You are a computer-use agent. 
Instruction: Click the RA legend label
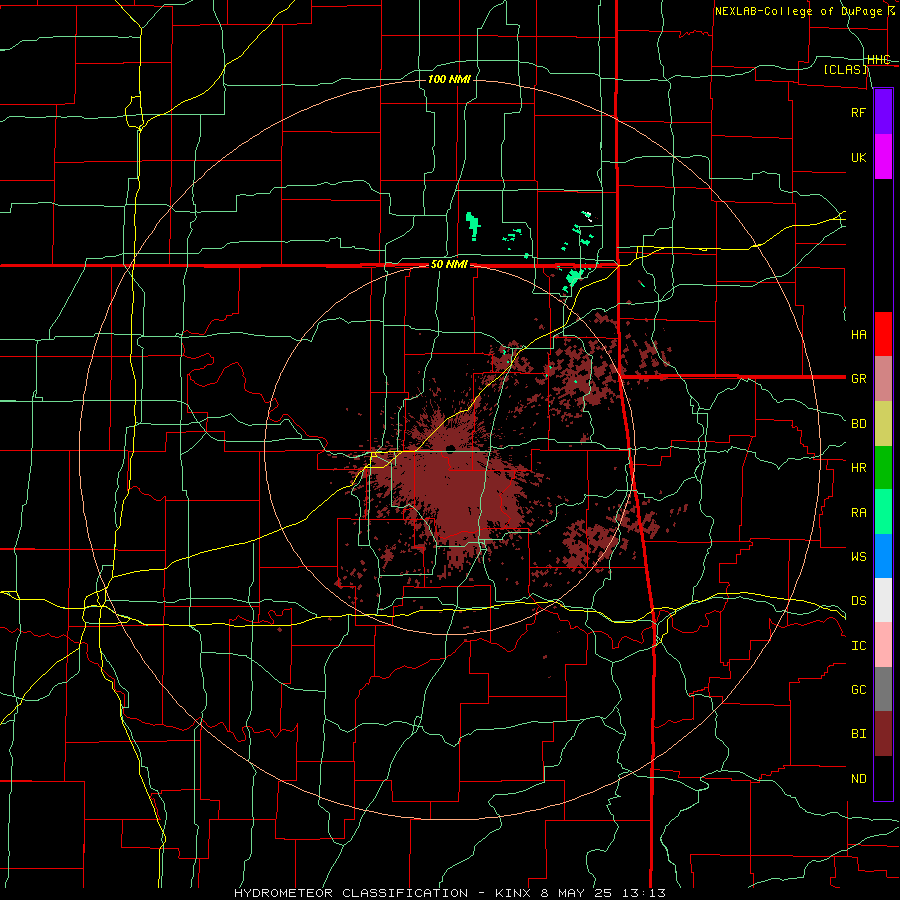(858, 513)
